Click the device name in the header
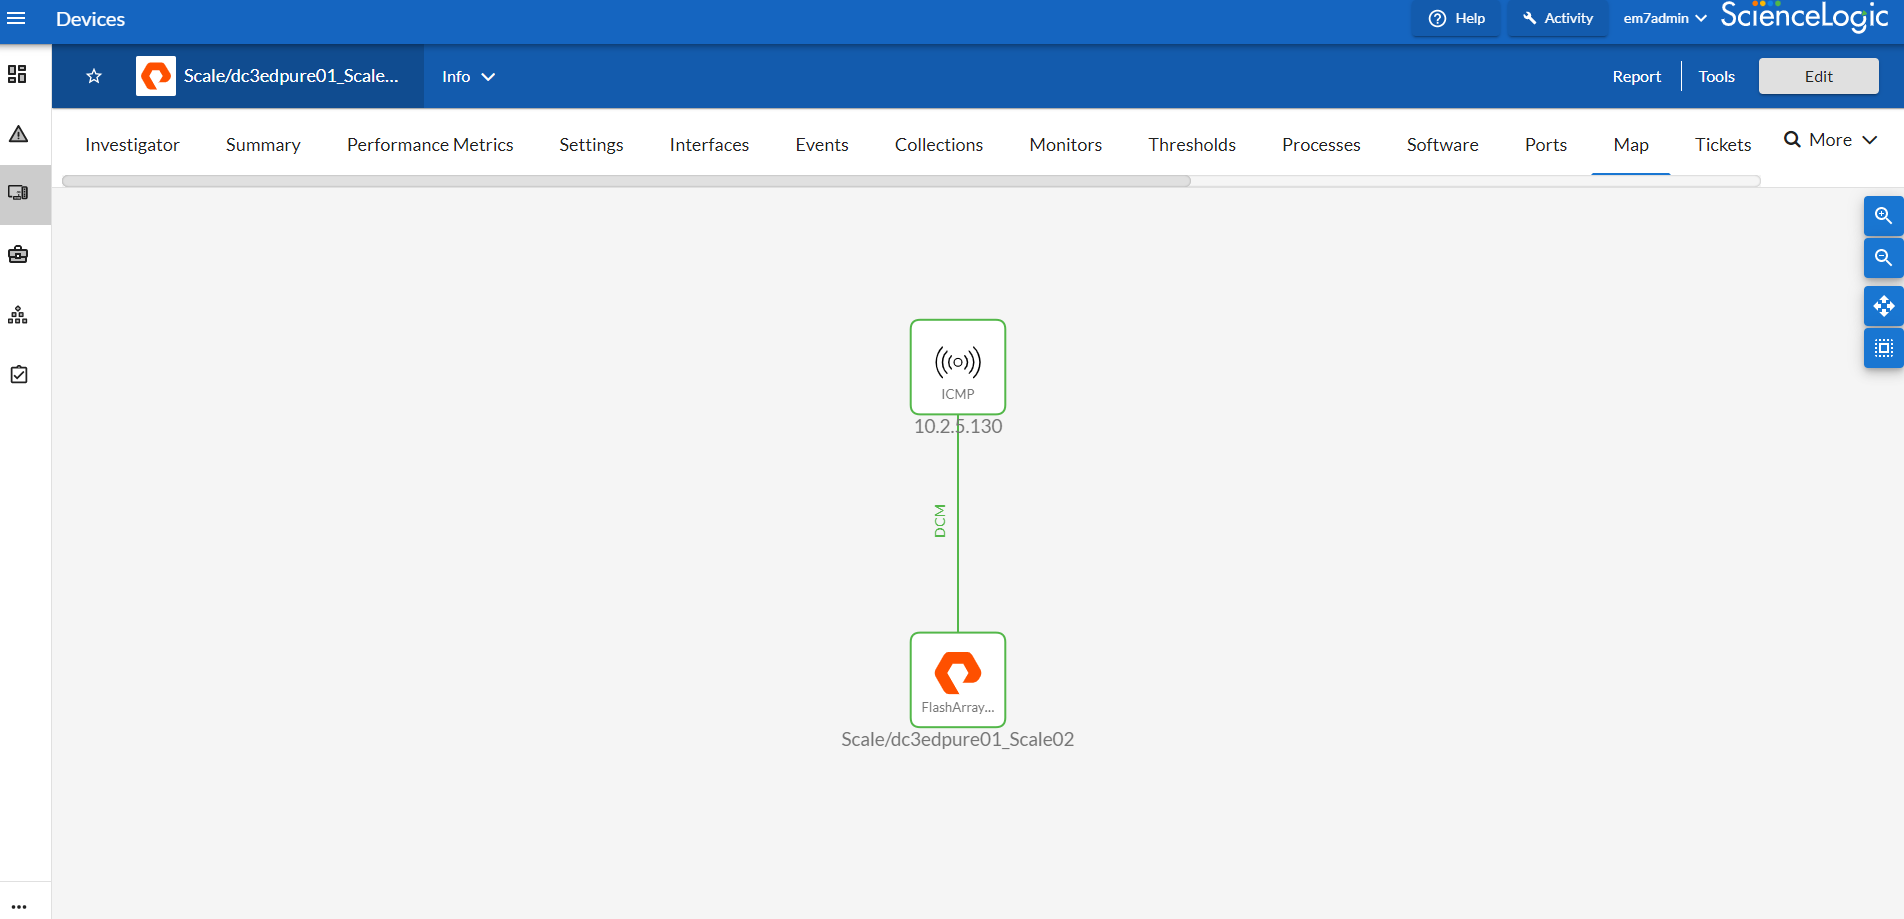This screenshot has height=919, width=1904. coord(291,76)
